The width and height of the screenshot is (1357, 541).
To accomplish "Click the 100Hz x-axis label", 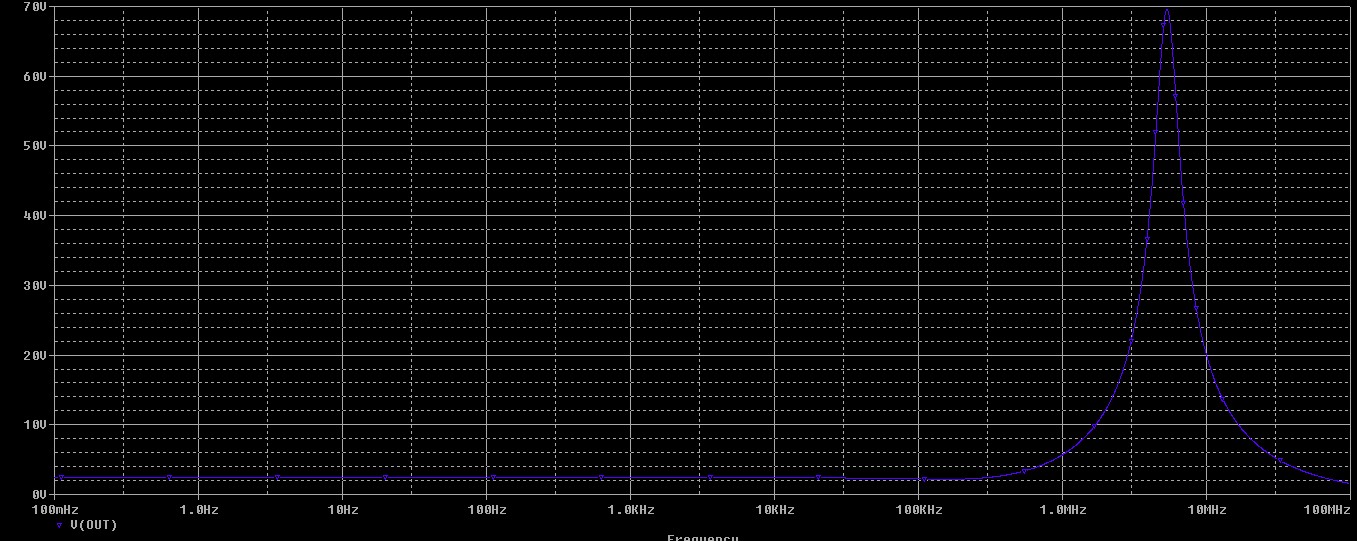I will [x=487, y=510].
